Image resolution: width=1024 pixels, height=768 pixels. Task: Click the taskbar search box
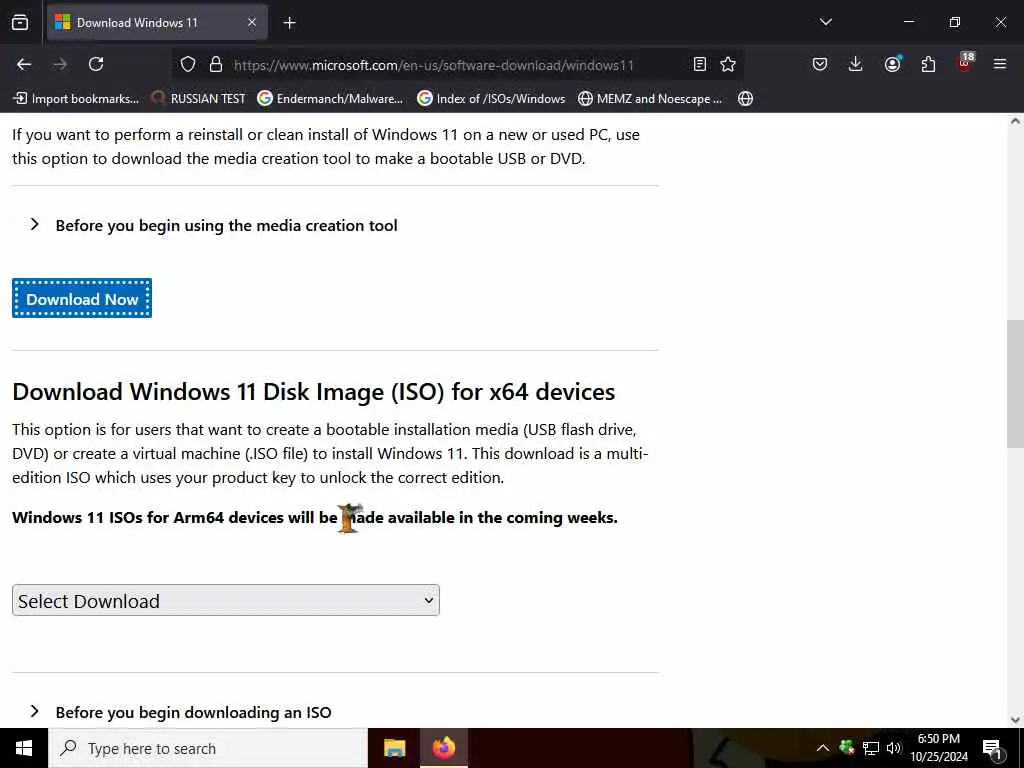(x=208, y=748)
